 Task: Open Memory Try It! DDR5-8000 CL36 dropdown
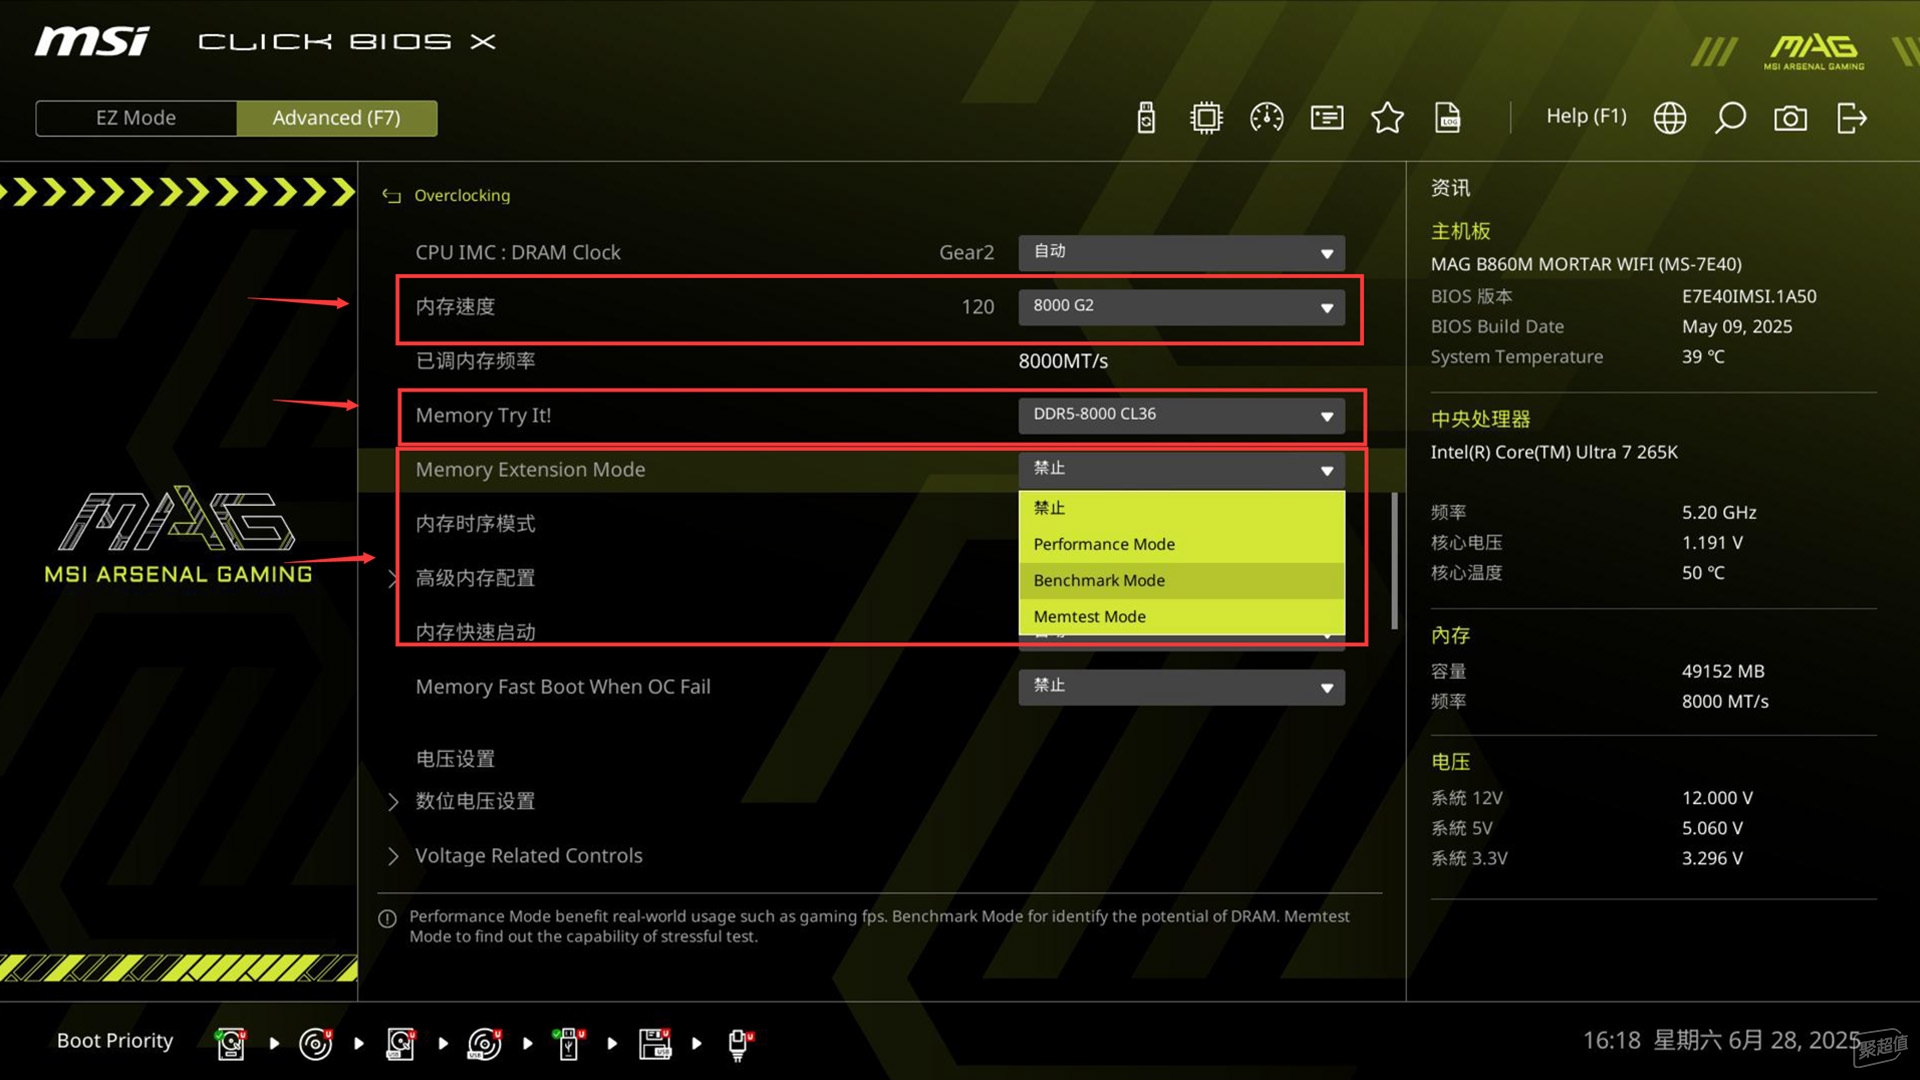click(1181, 415)
